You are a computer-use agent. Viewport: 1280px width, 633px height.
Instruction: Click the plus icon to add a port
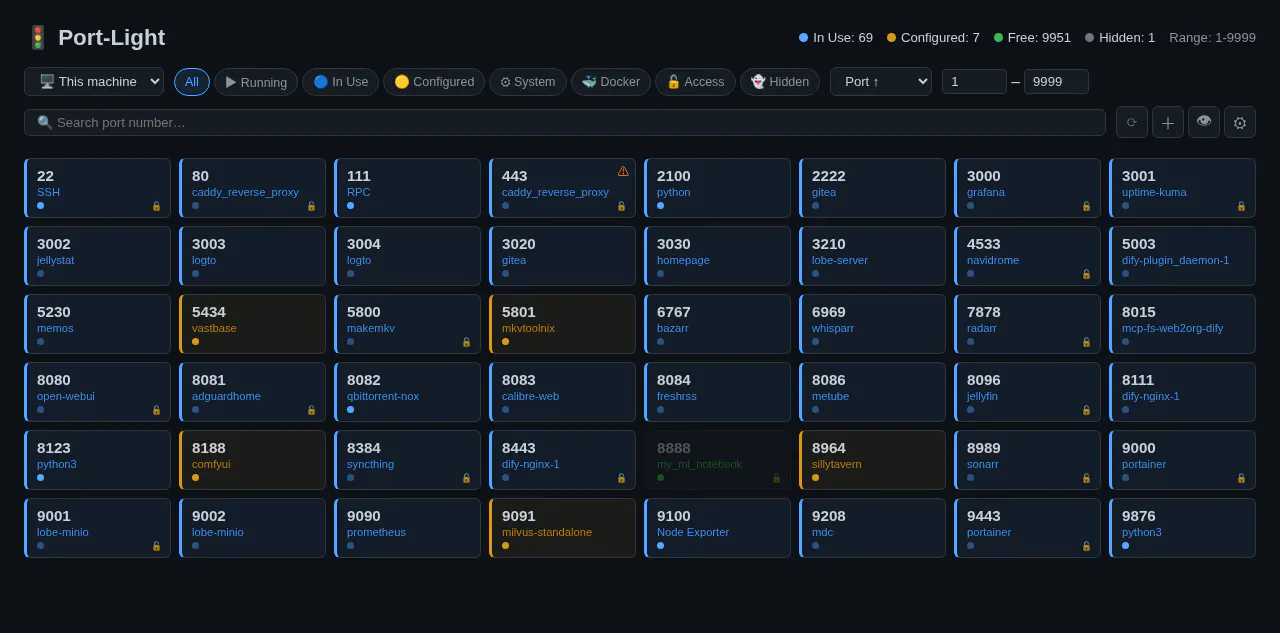tap(1168, 122)
